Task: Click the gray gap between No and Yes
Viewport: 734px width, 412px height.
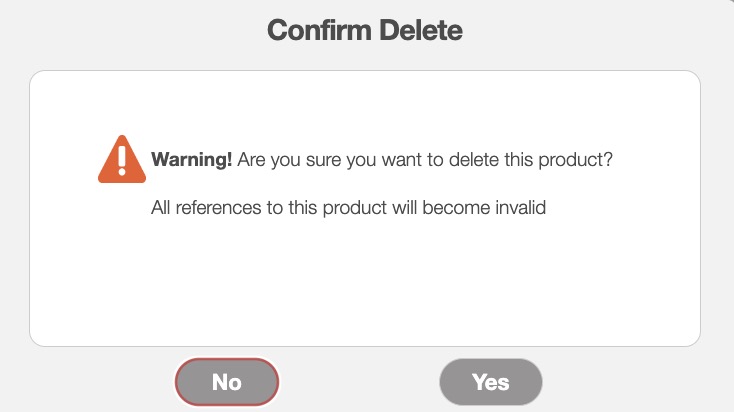Action: pyautogui.click(x=359, y=382)
